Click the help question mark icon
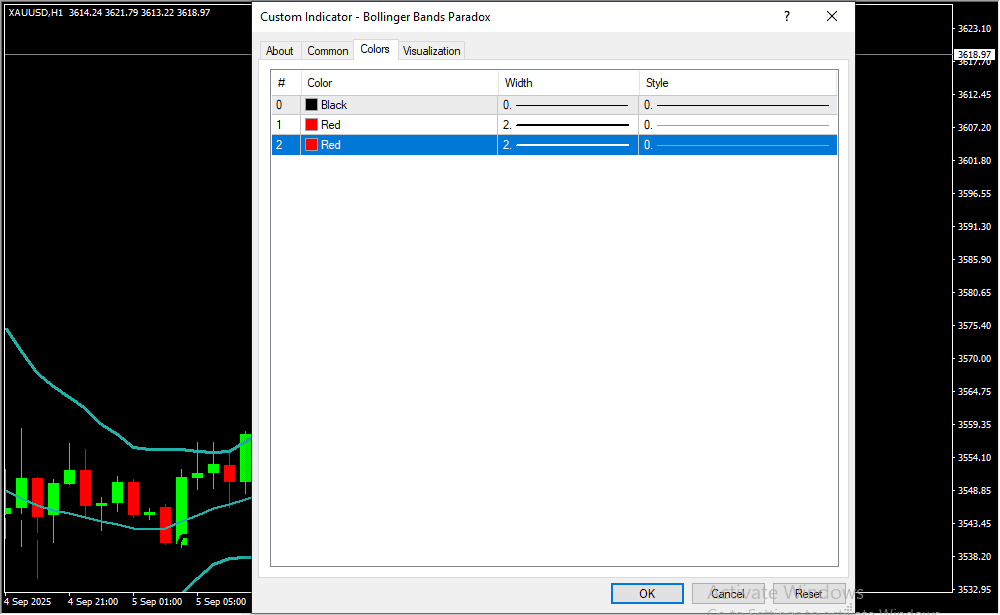 [787, 17]
